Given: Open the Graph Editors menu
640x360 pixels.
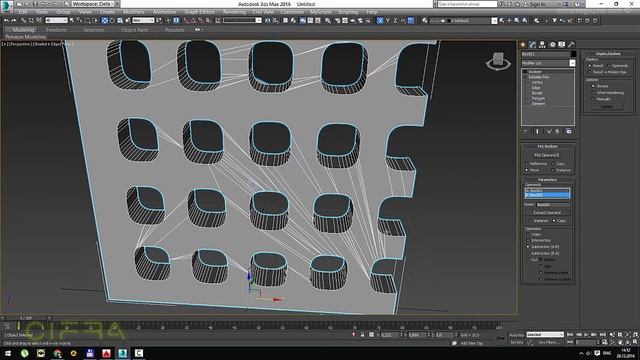Looking at the screenshot, I should click(199, 12).
